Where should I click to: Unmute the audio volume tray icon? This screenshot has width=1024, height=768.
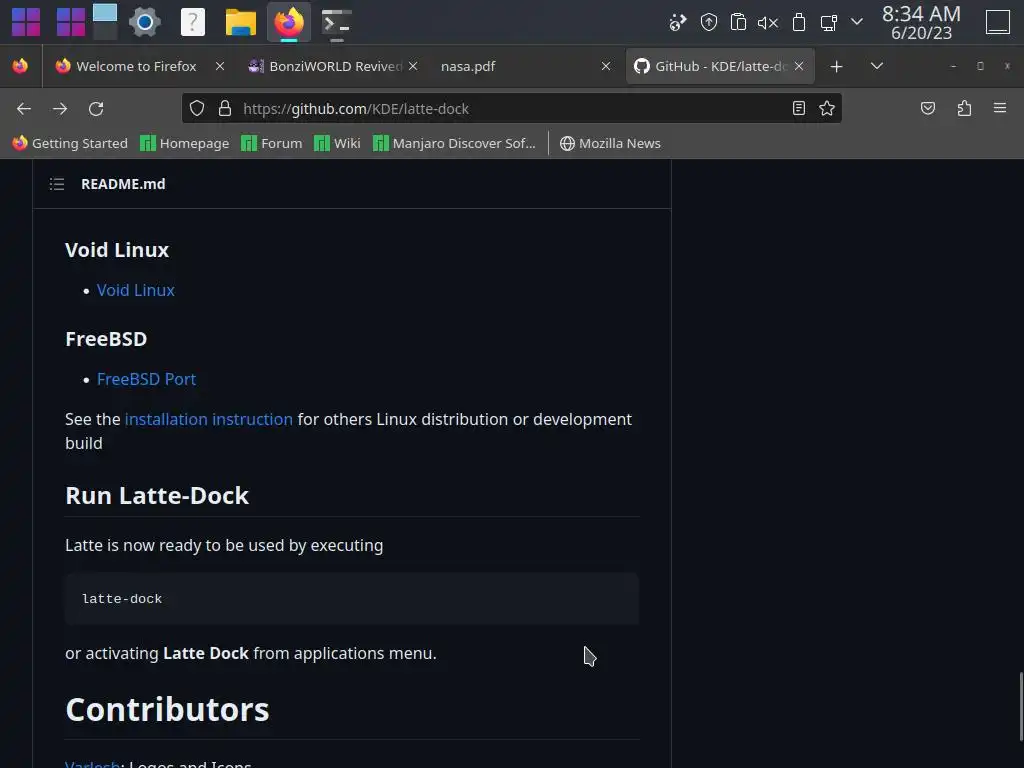(768, 23)
